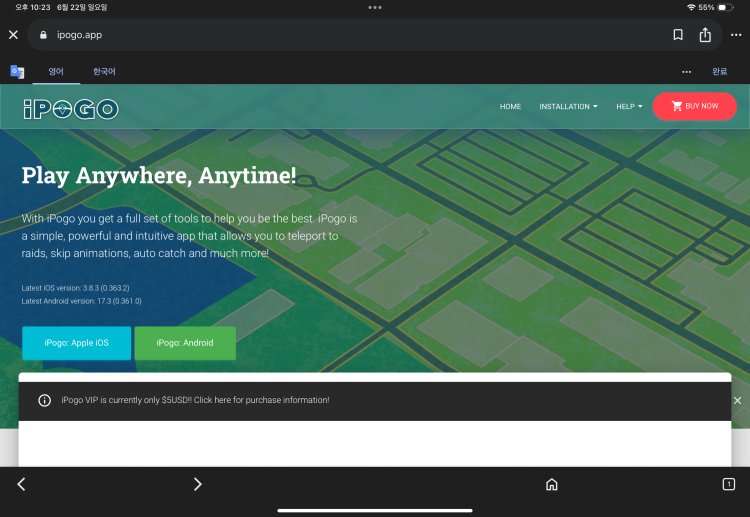Tap the clock showing 오후 10:23
Screen dimensions: 750x517
pyautogui.click(x=33, y=7)
